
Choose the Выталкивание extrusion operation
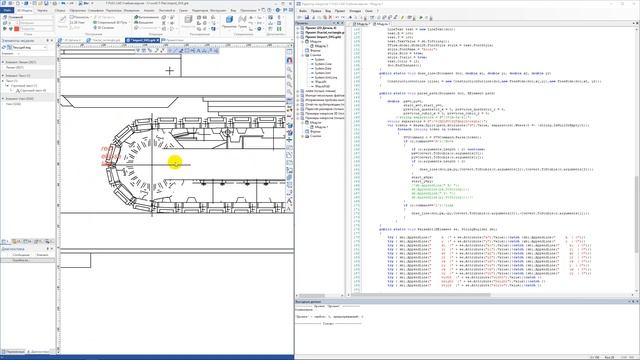[x=146, y=18]
